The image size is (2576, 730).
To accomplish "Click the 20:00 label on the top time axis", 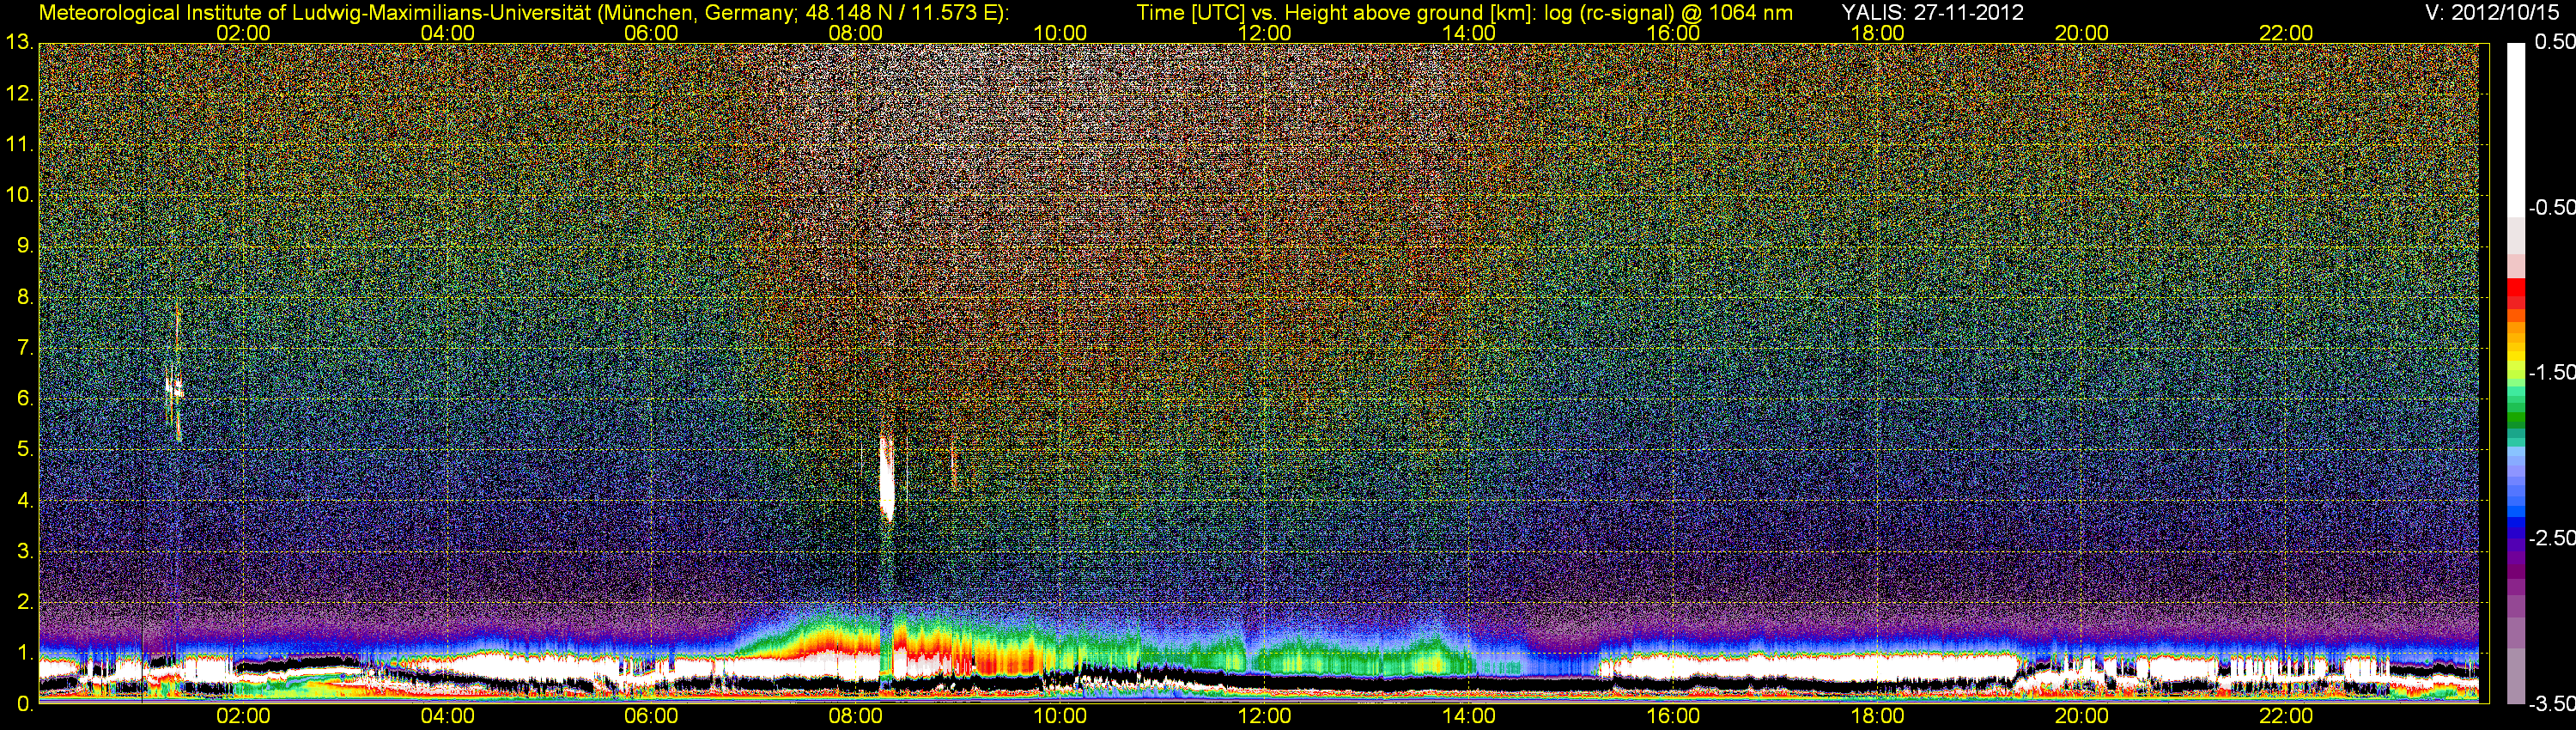I will click(x=2082, y=33).
